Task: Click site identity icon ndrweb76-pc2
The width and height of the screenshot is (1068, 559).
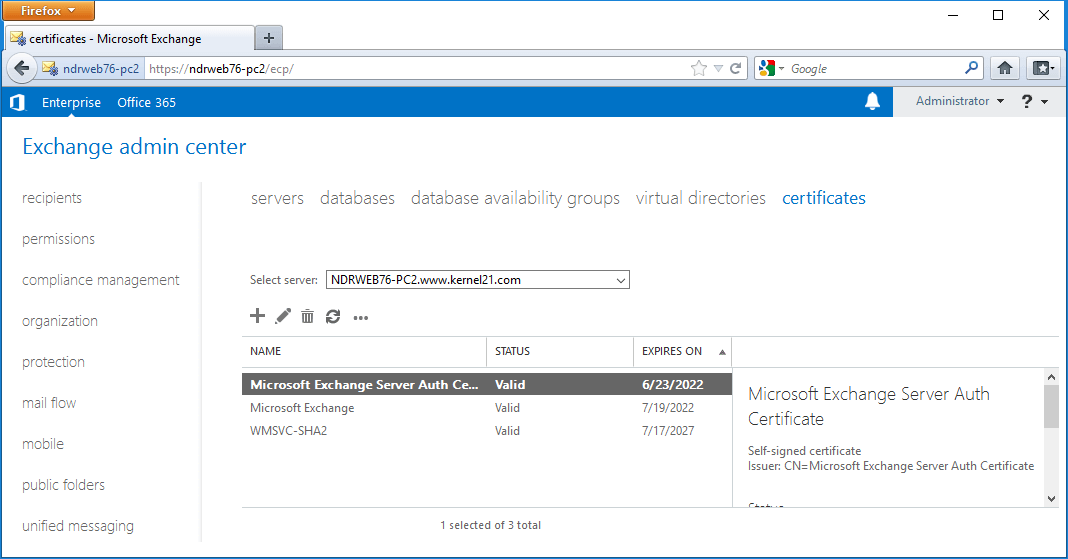Action: click(x=91, y=69)
